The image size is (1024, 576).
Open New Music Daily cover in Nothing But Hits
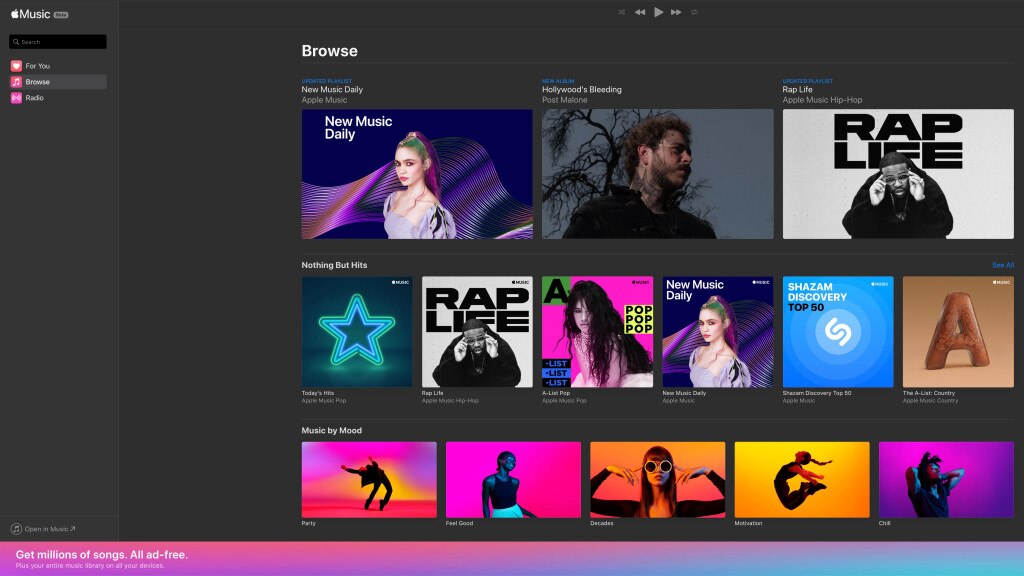click(718, 332)
